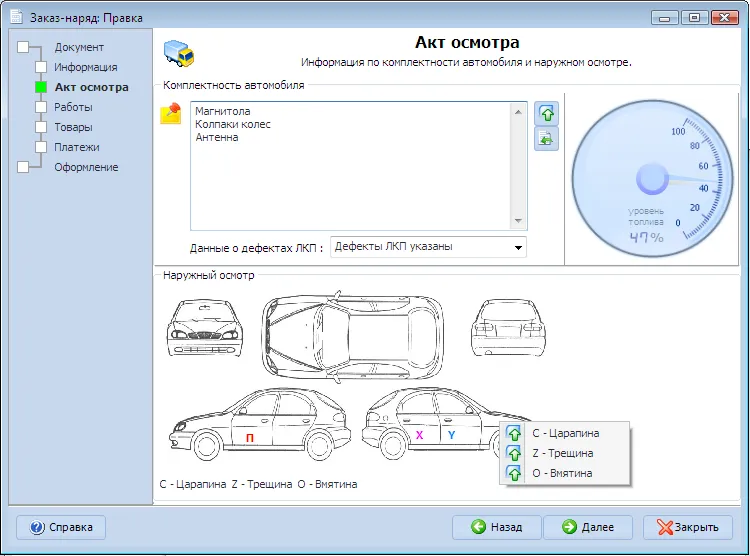The width and height of the screenshot is (750, 556).
Task: Click the yellow pinned note icon
Action: [x=171, y=113]
